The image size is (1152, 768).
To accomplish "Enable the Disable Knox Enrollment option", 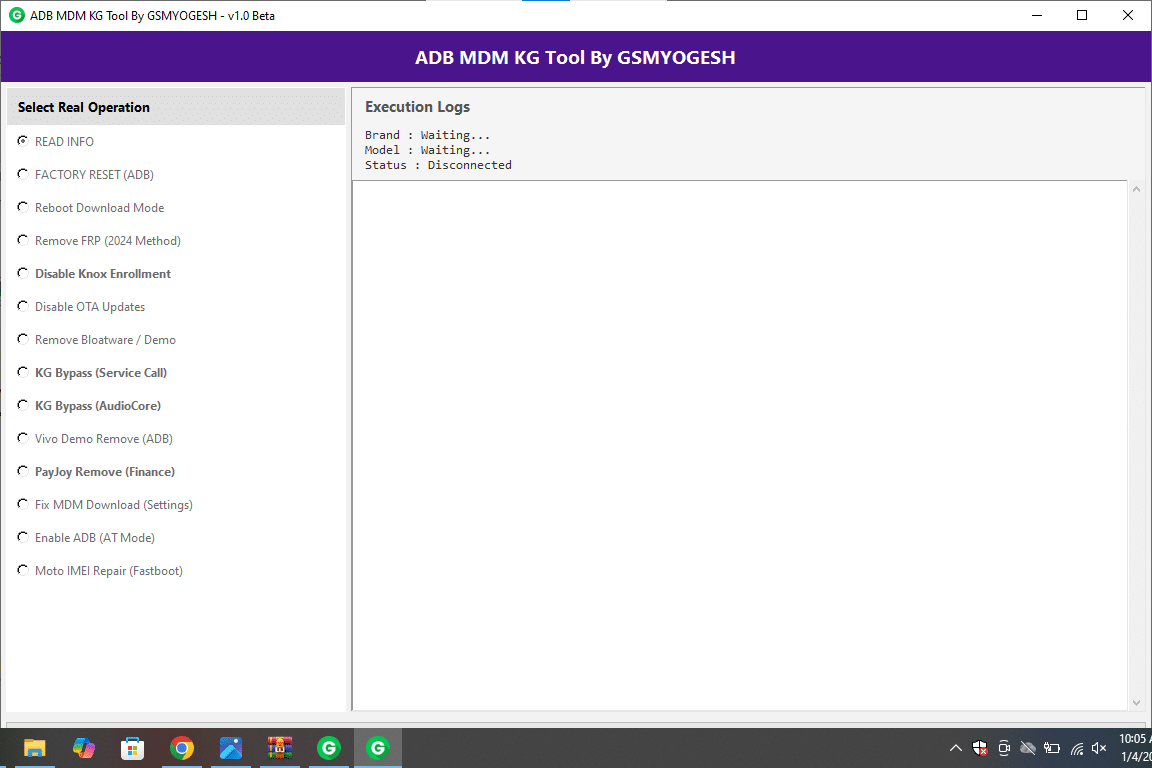I will (x=22, y=273).
